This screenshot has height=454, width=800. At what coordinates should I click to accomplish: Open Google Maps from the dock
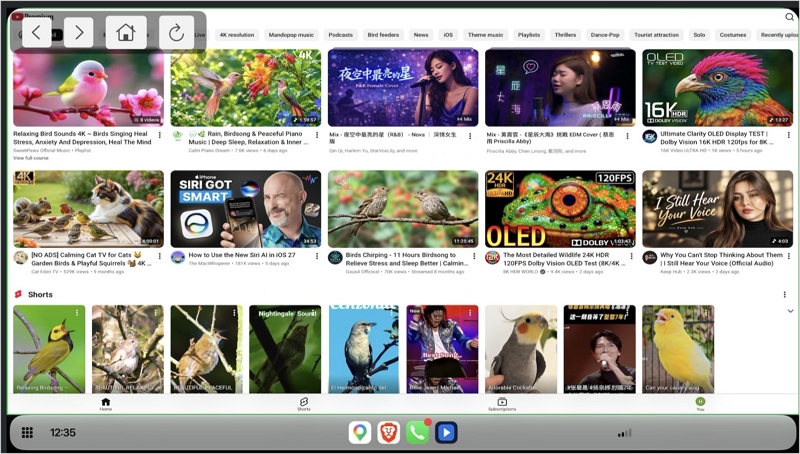pos(360,433)
